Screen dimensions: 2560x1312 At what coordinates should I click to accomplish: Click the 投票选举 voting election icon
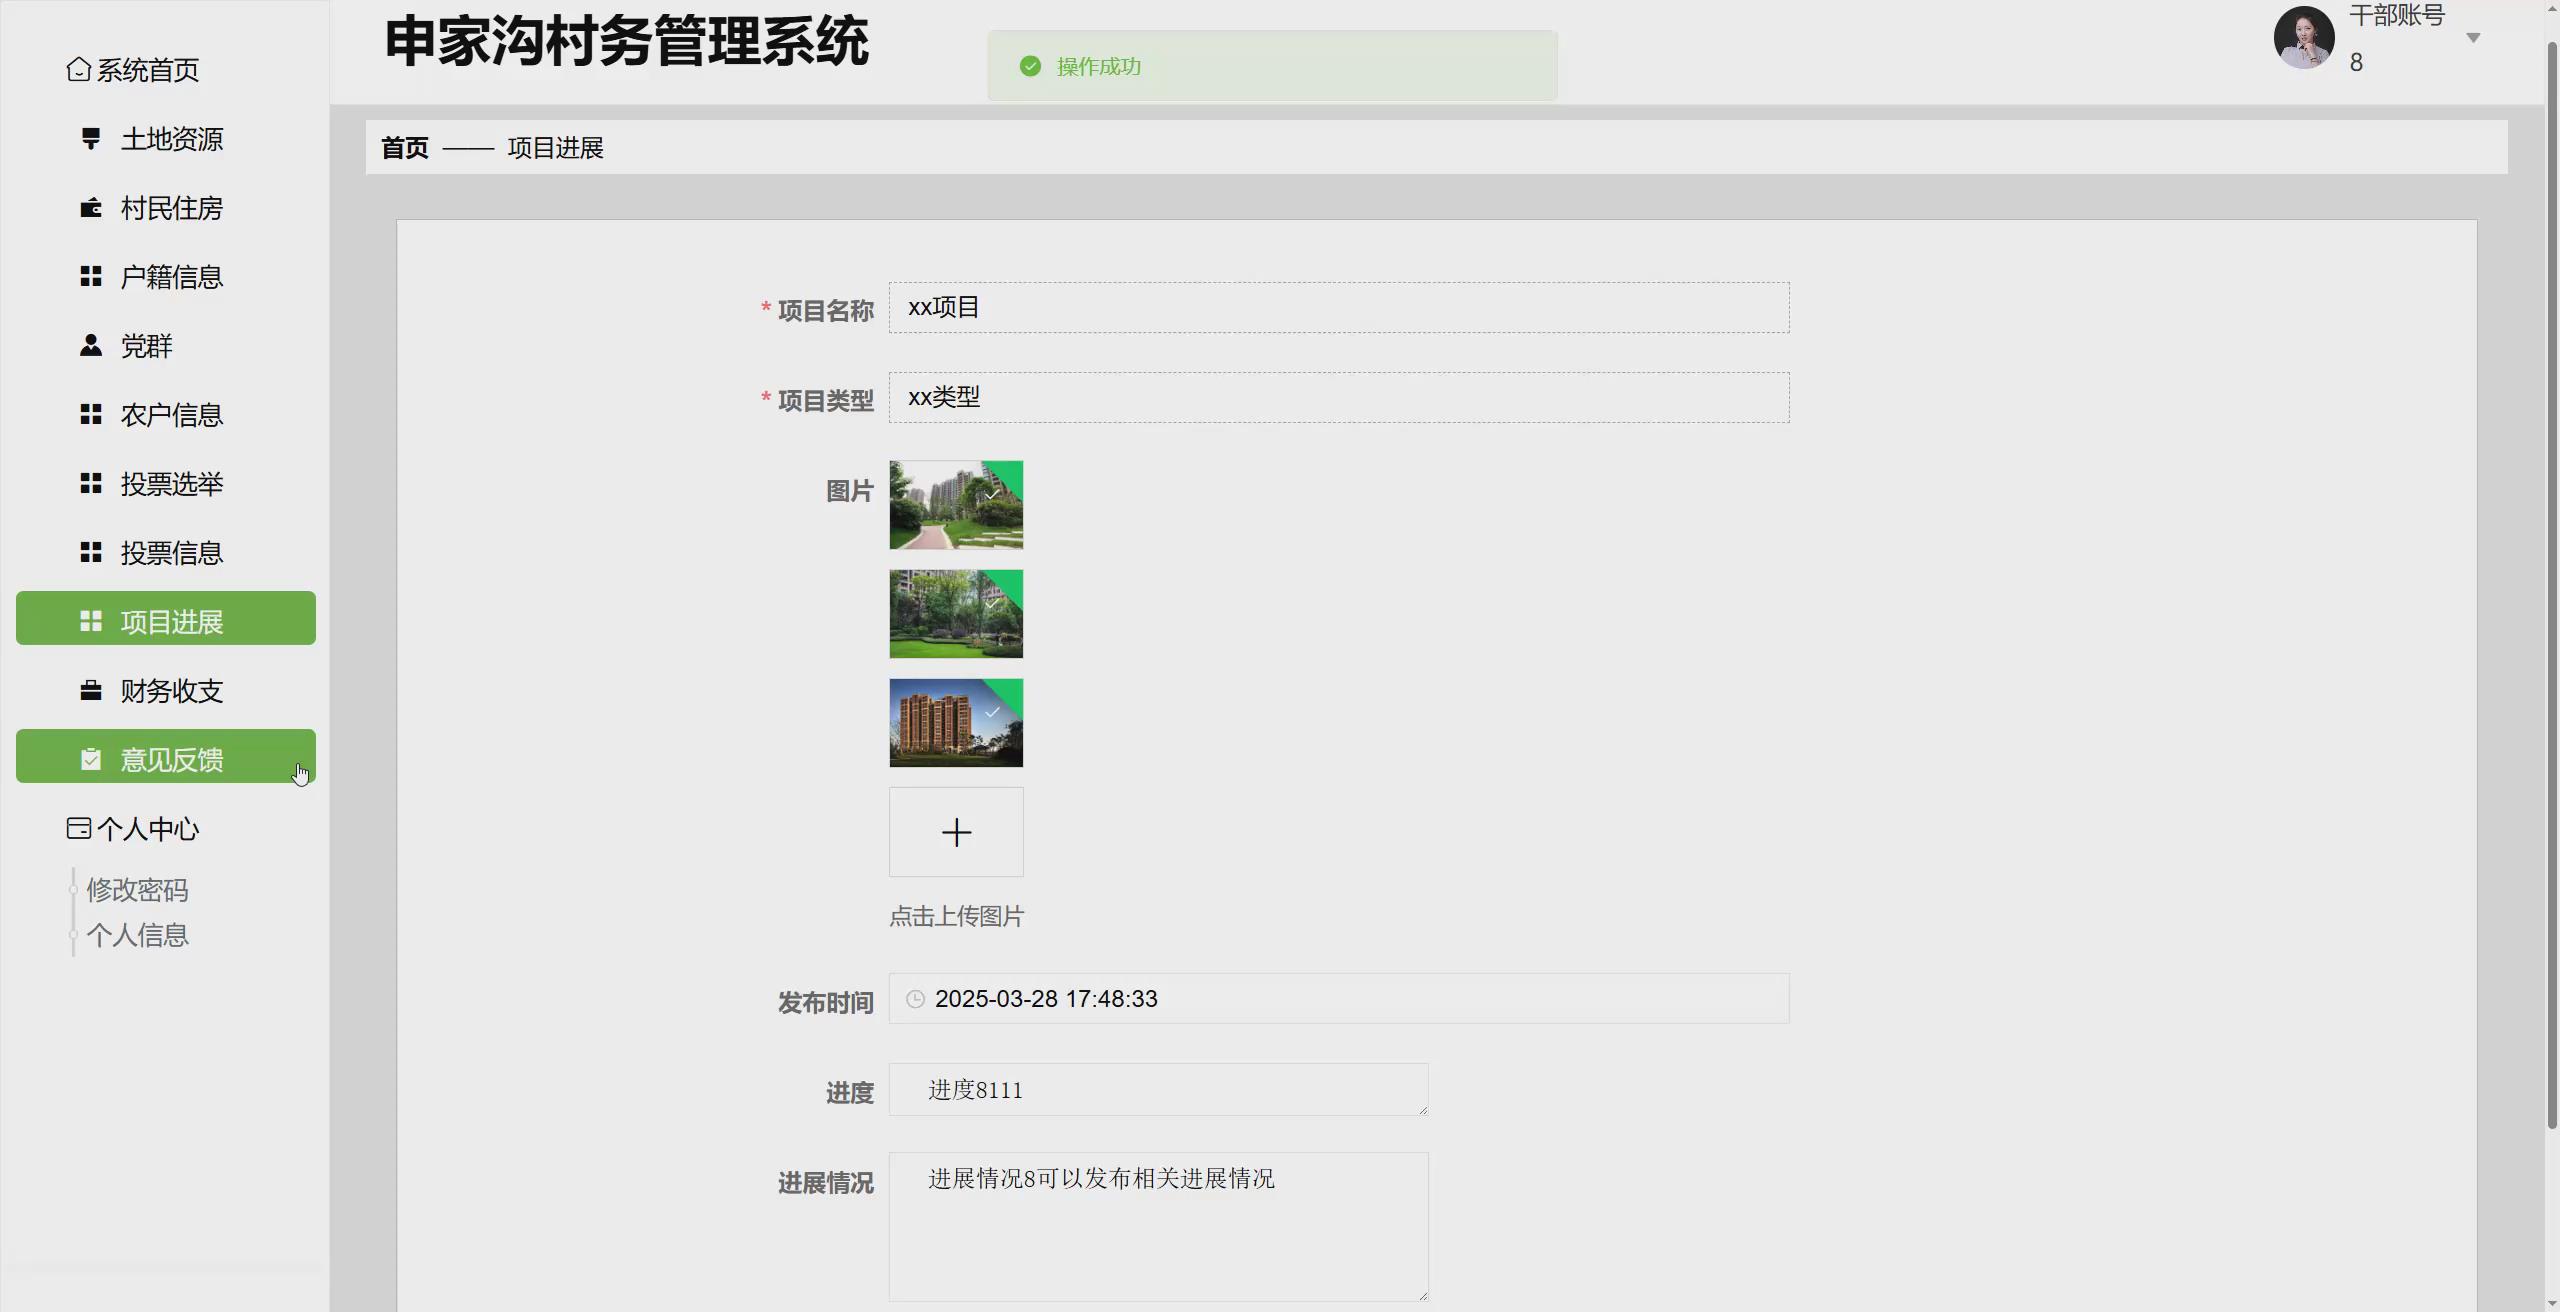click(90, 483)
